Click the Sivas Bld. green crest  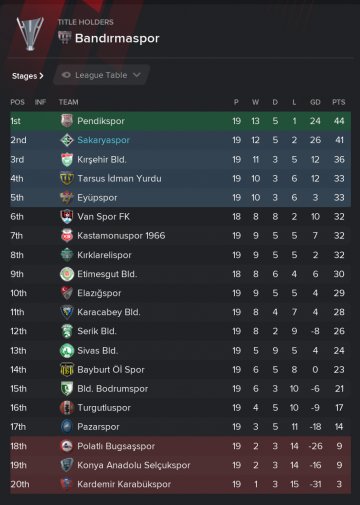67,351
